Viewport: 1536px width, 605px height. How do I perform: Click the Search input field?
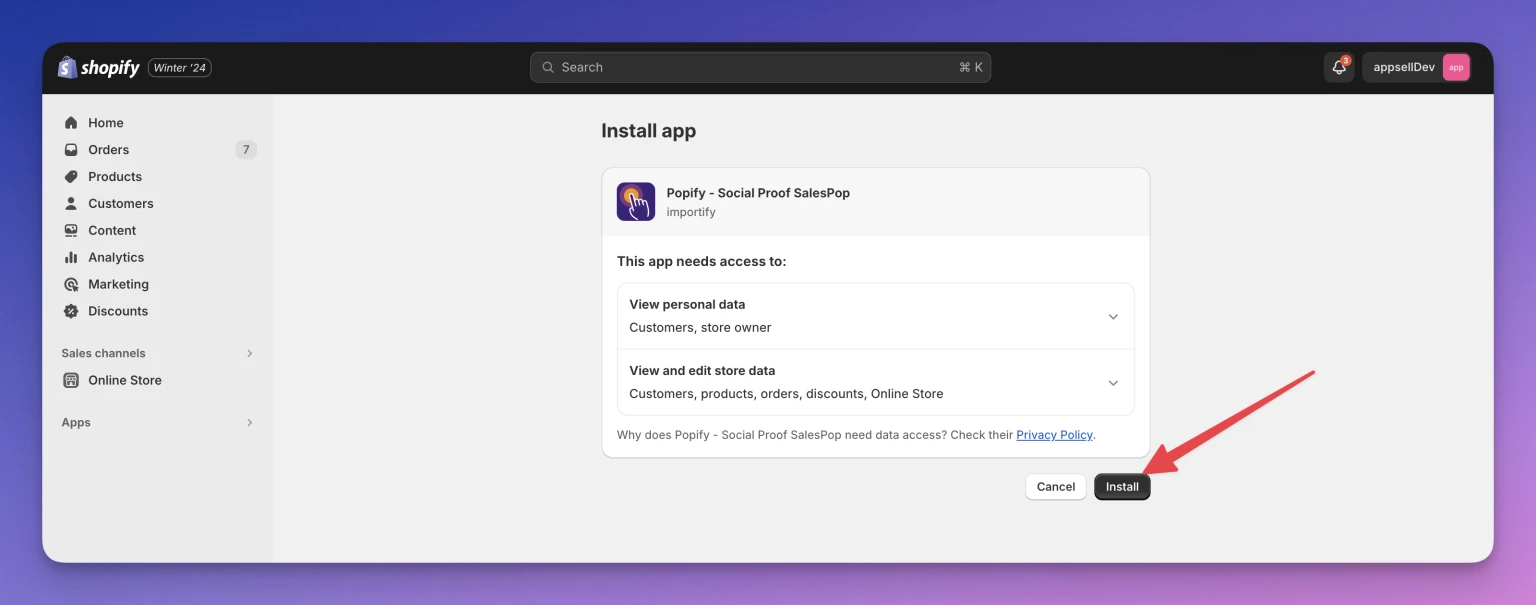[760, 67]
